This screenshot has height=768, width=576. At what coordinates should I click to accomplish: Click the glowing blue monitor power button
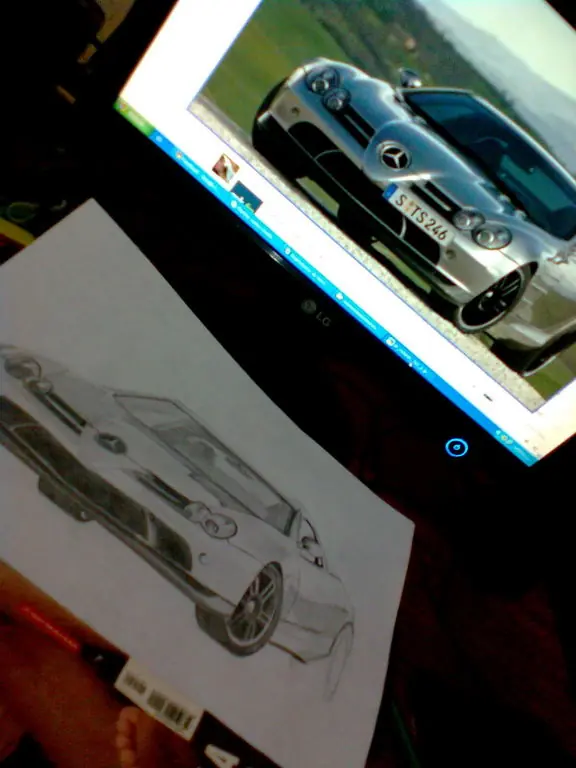(x=456, y=447)
